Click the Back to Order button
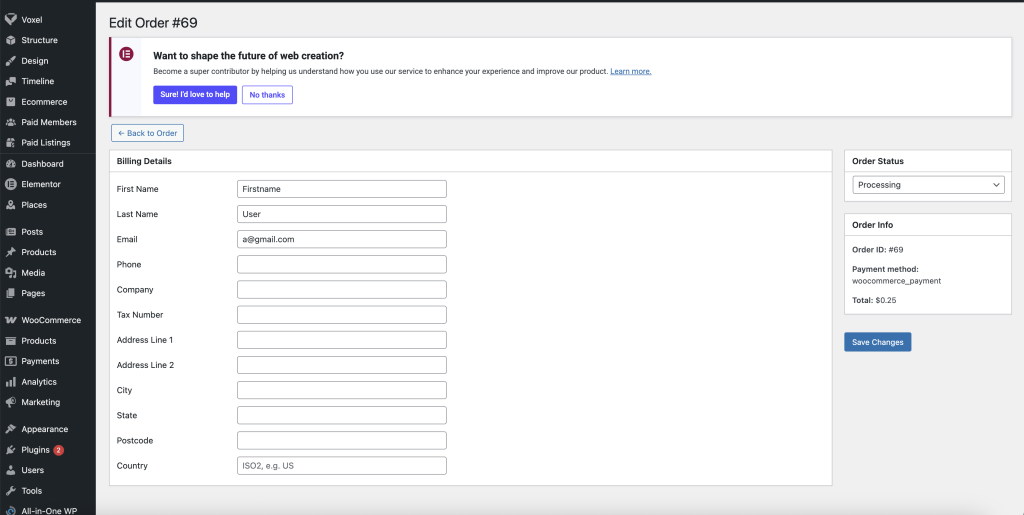This screenshot has height=515, width=1024. [147, 133]
